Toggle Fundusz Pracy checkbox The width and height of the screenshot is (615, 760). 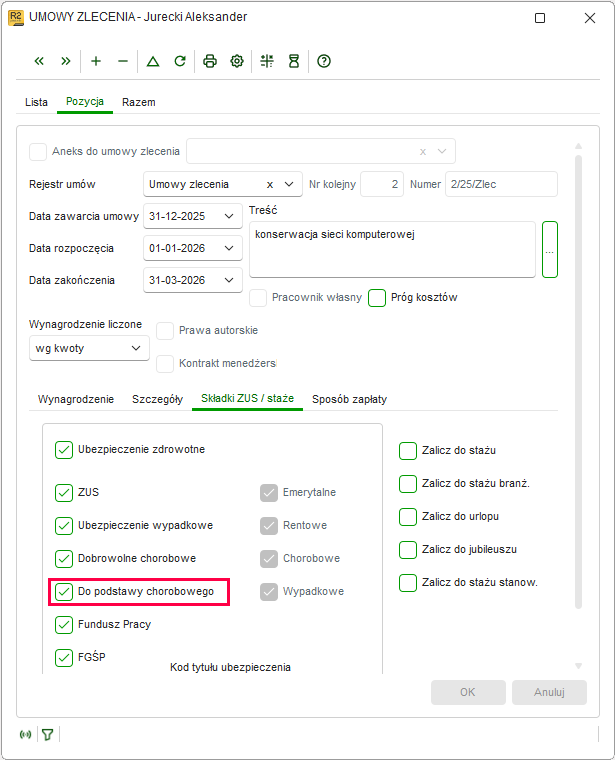click(x=64, y=624)
